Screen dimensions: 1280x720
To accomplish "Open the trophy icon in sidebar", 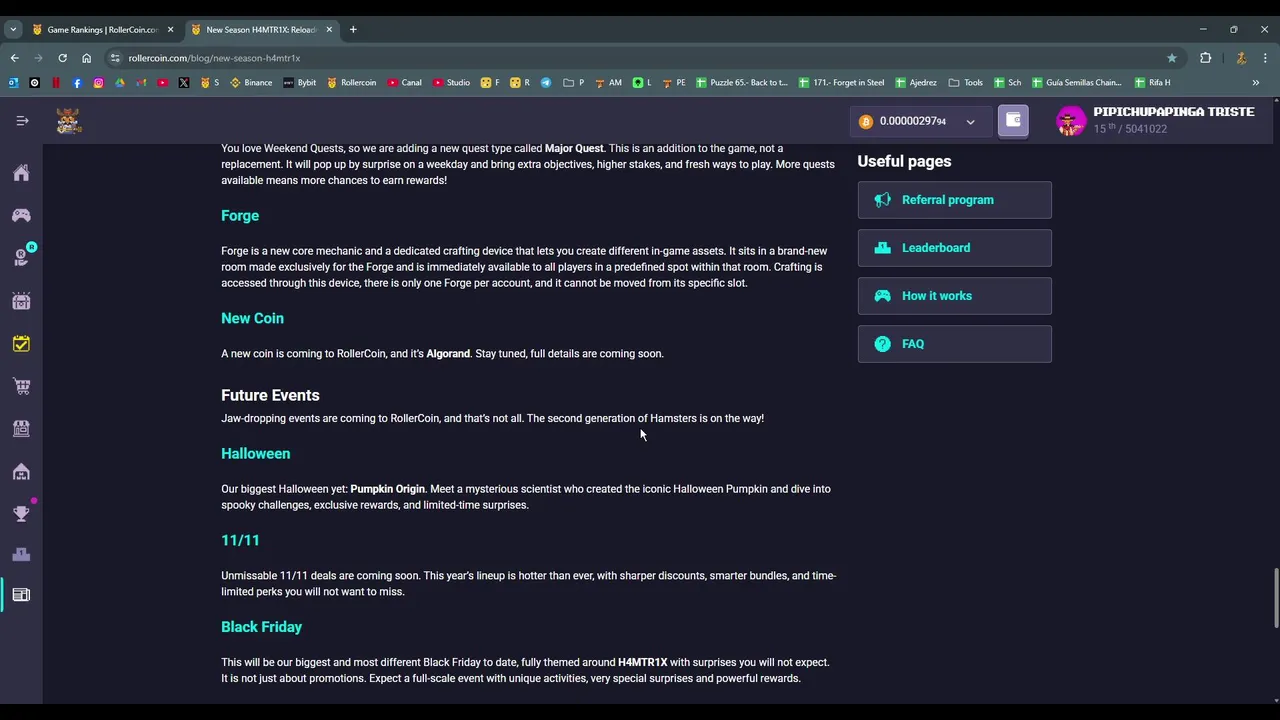I will 21,514.
